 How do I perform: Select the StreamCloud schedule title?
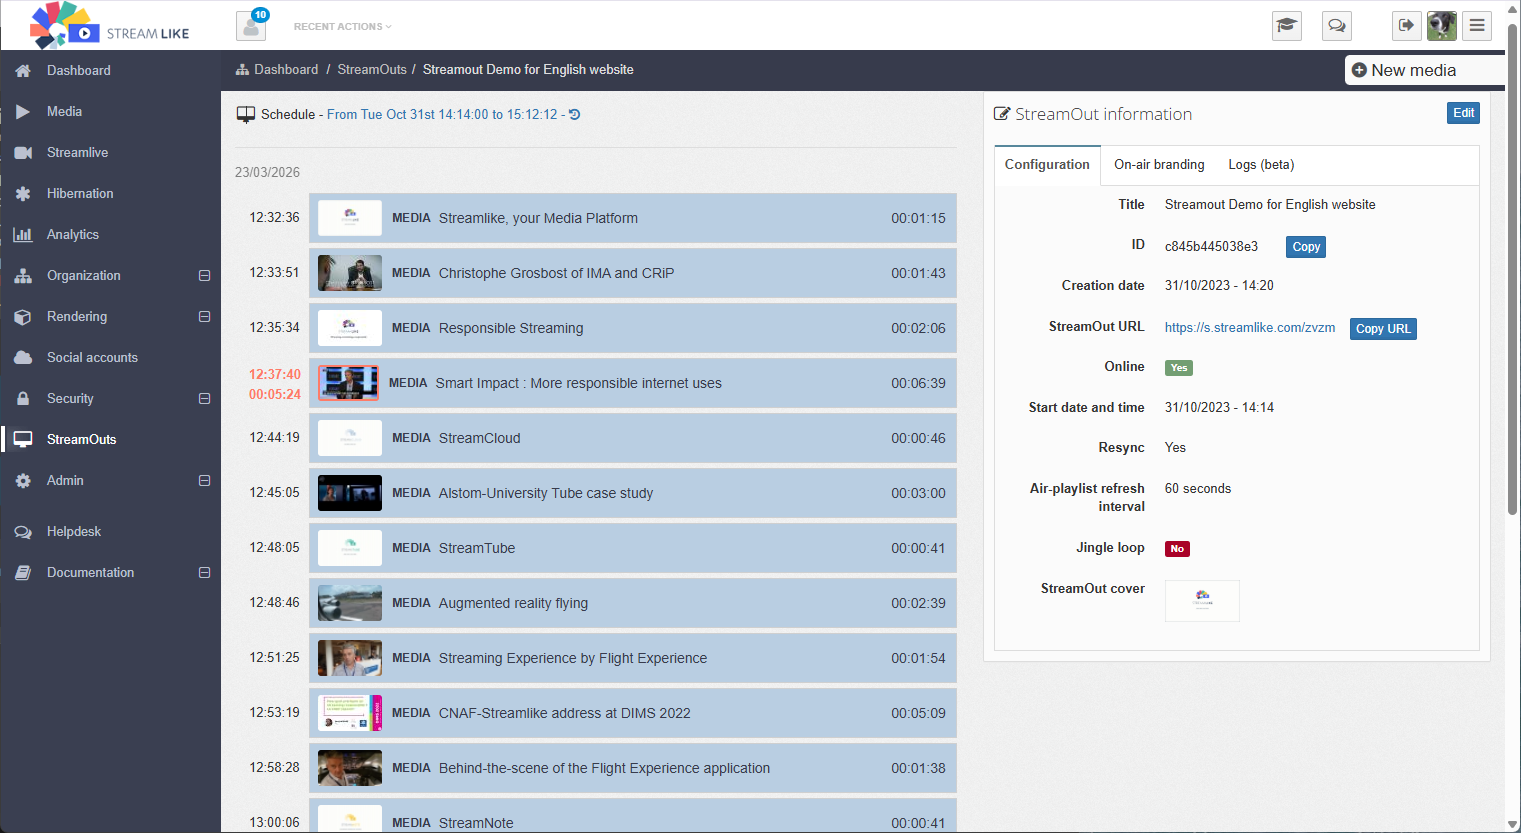480,439
